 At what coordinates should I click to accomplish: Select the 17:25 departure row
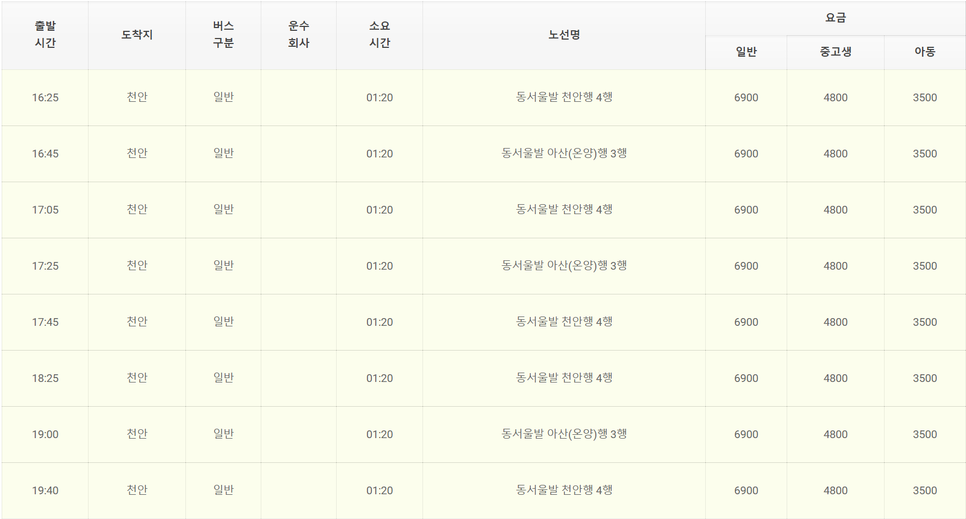tap(45, 266)
